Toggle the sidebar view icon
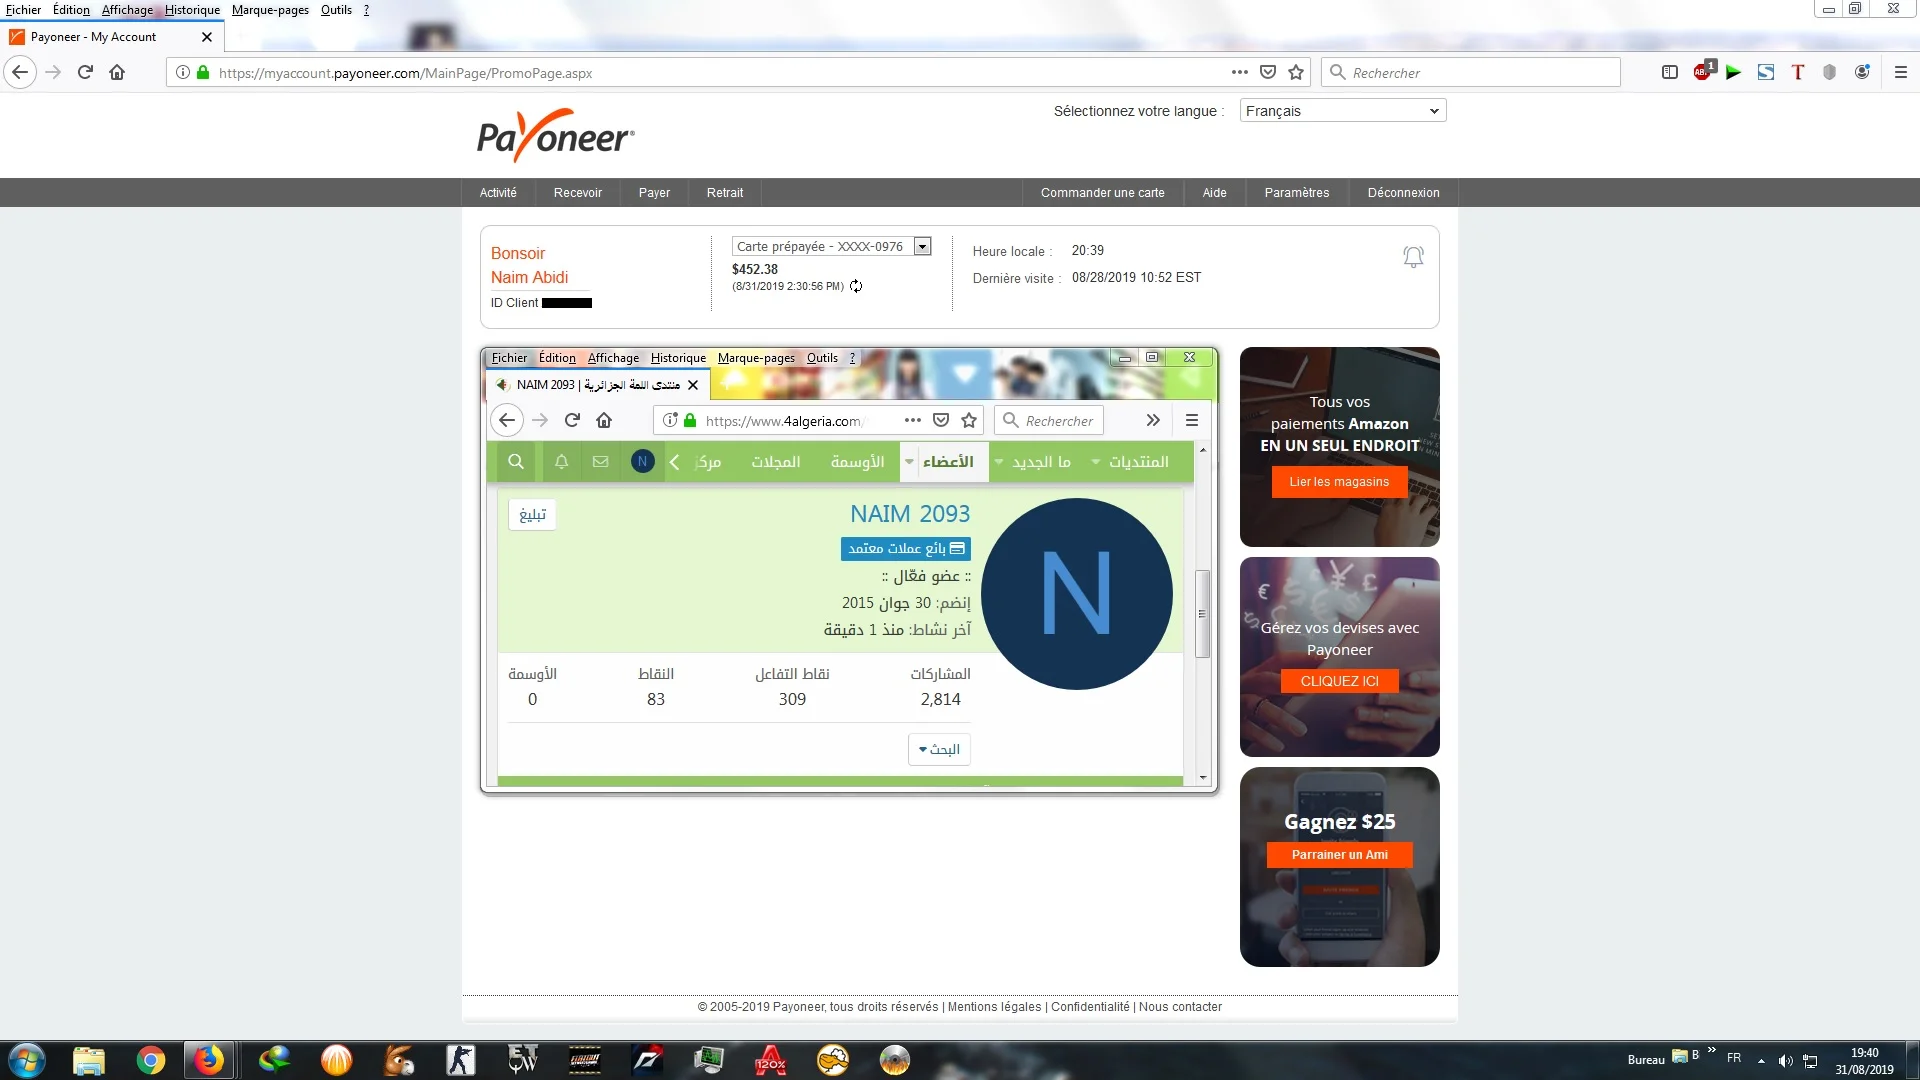The height and width of the screenshot is (1080, 1920). tap(1669, 72)
